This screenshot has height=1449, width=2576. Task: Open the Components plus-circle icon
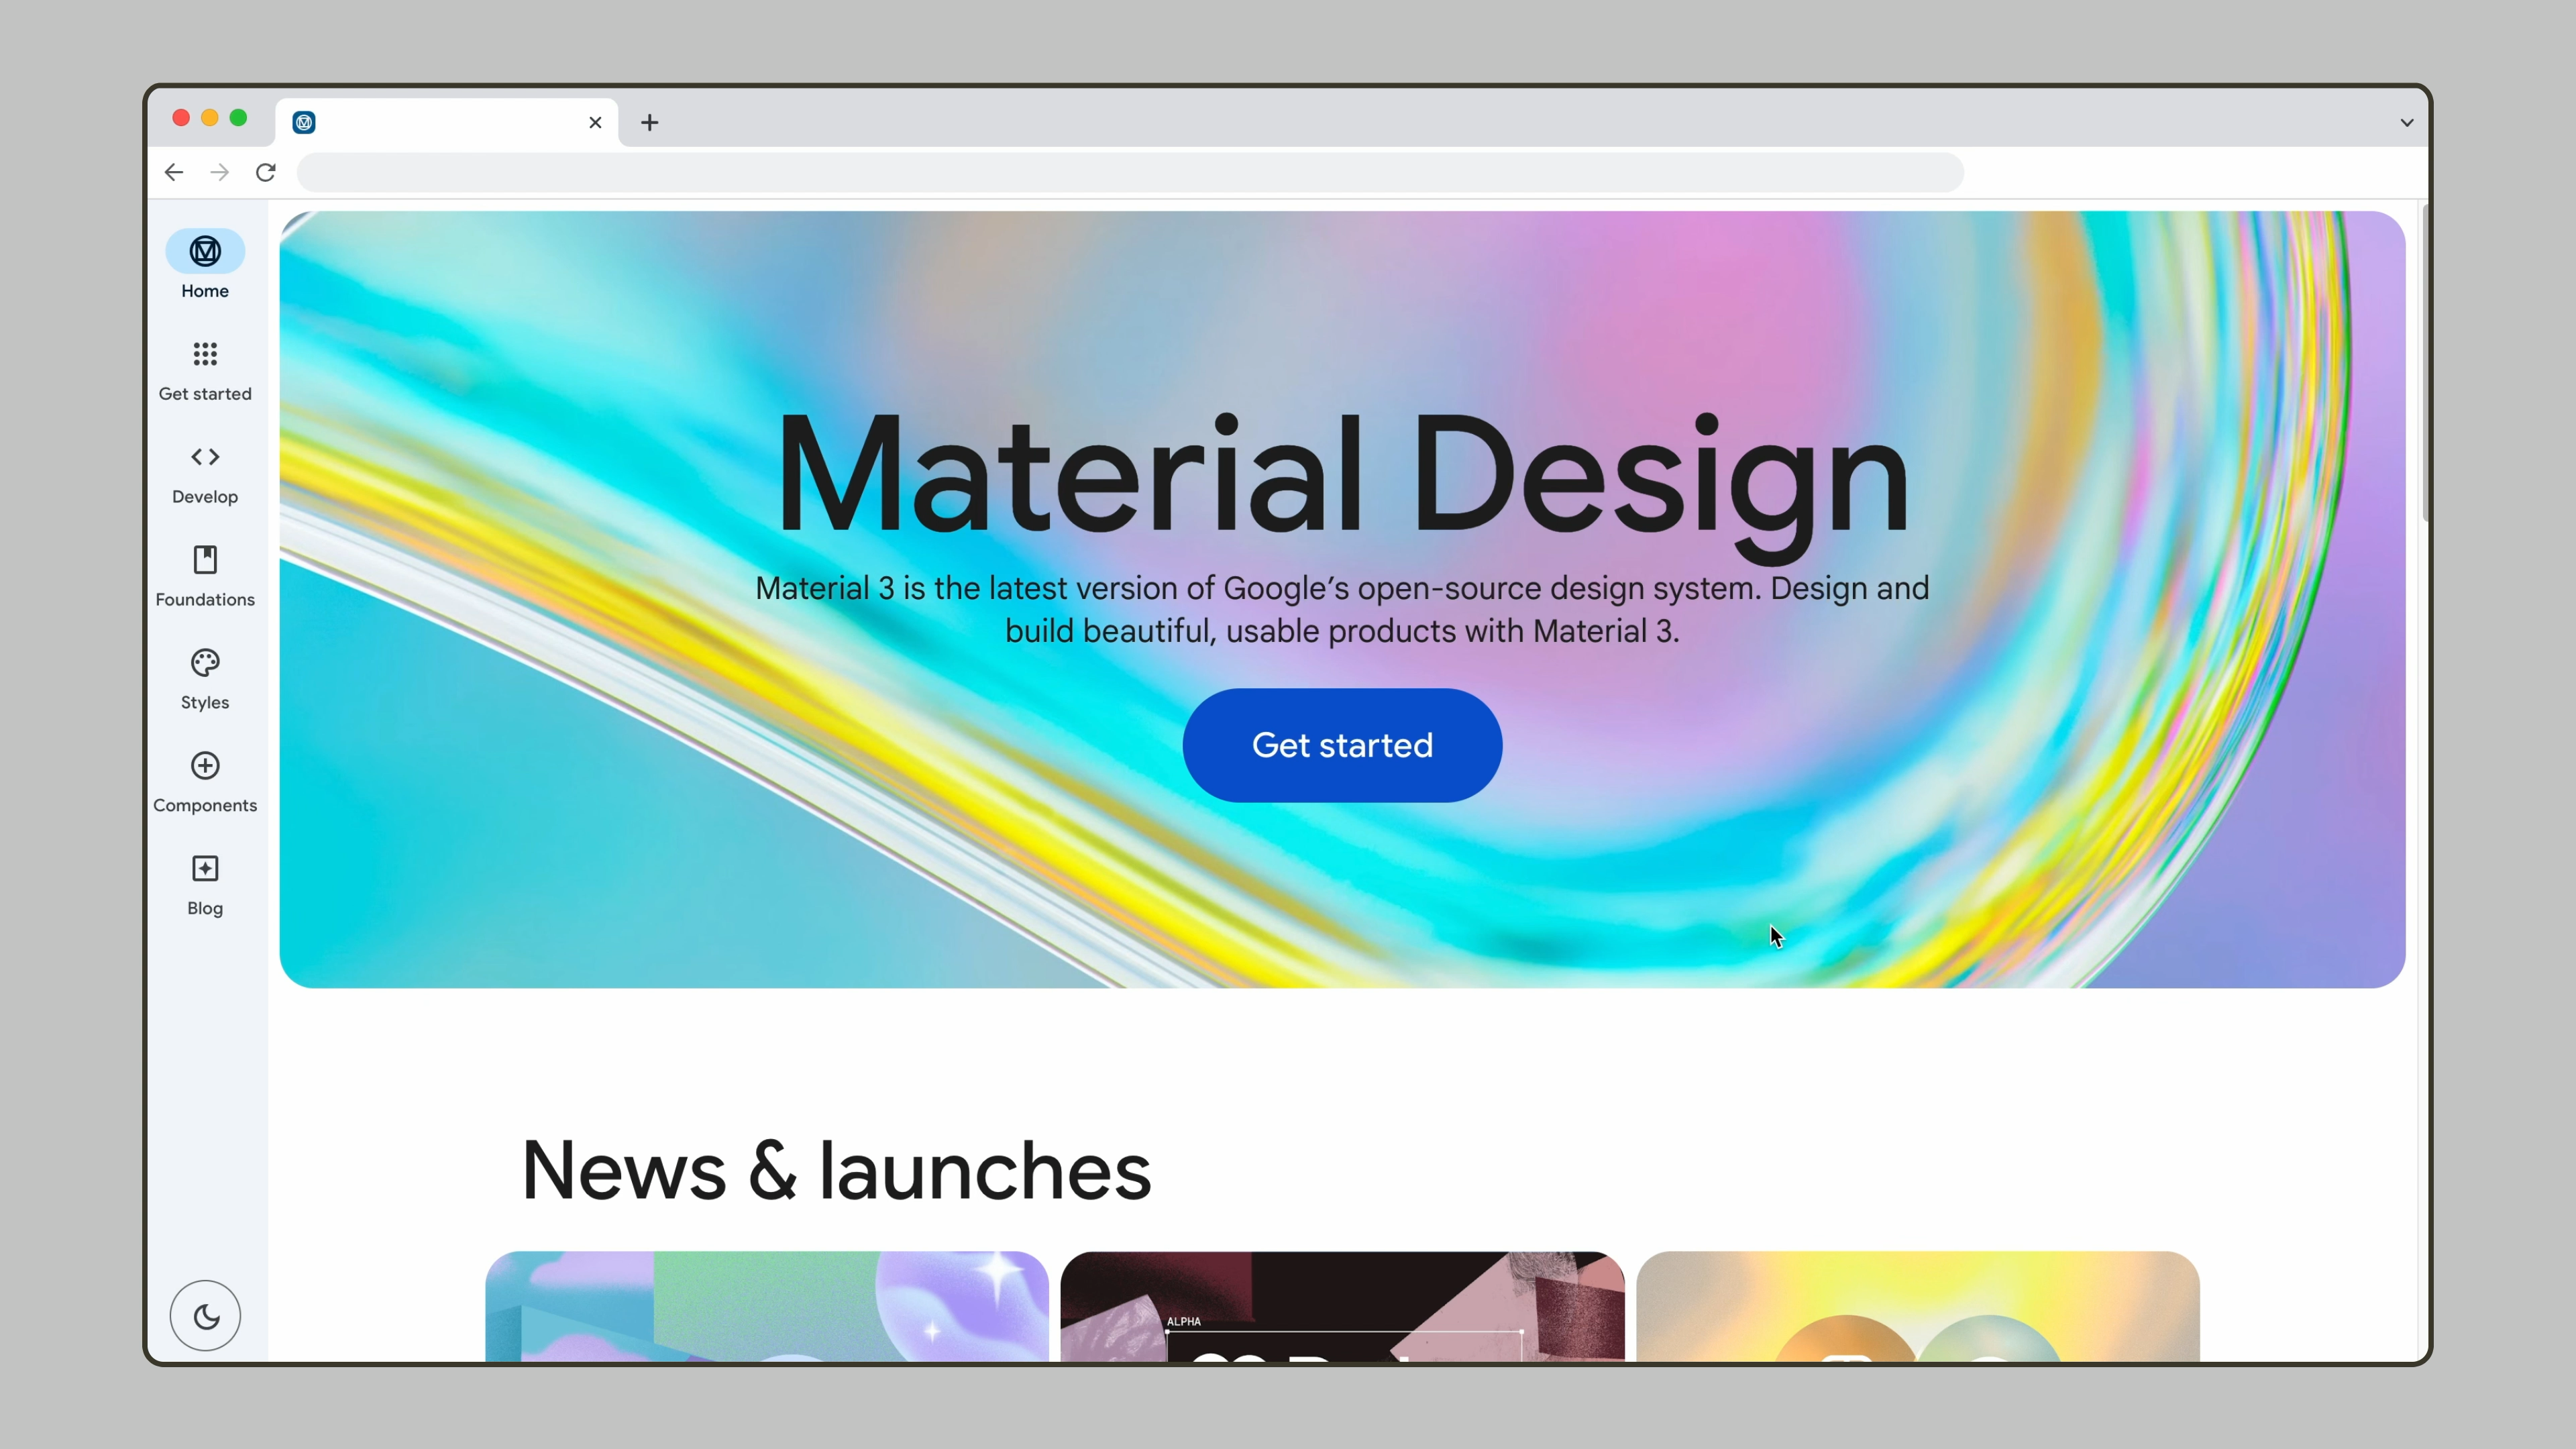(205, 766)
